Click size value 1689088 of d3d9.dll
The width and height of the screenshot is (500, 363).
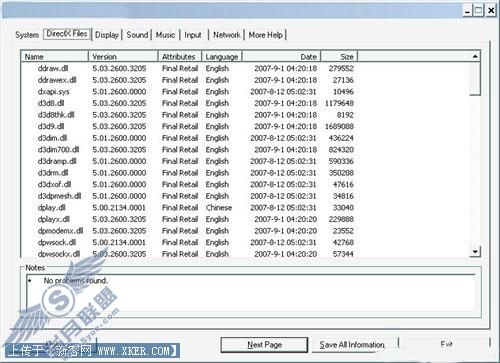tap(339, 126)
